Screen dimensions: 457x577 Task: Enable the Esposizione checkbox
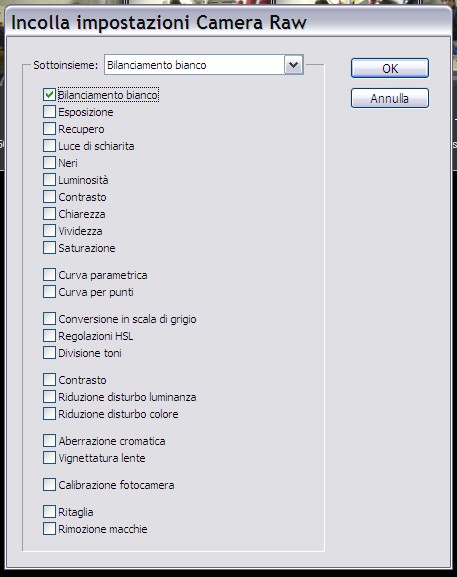pos(49,111)
